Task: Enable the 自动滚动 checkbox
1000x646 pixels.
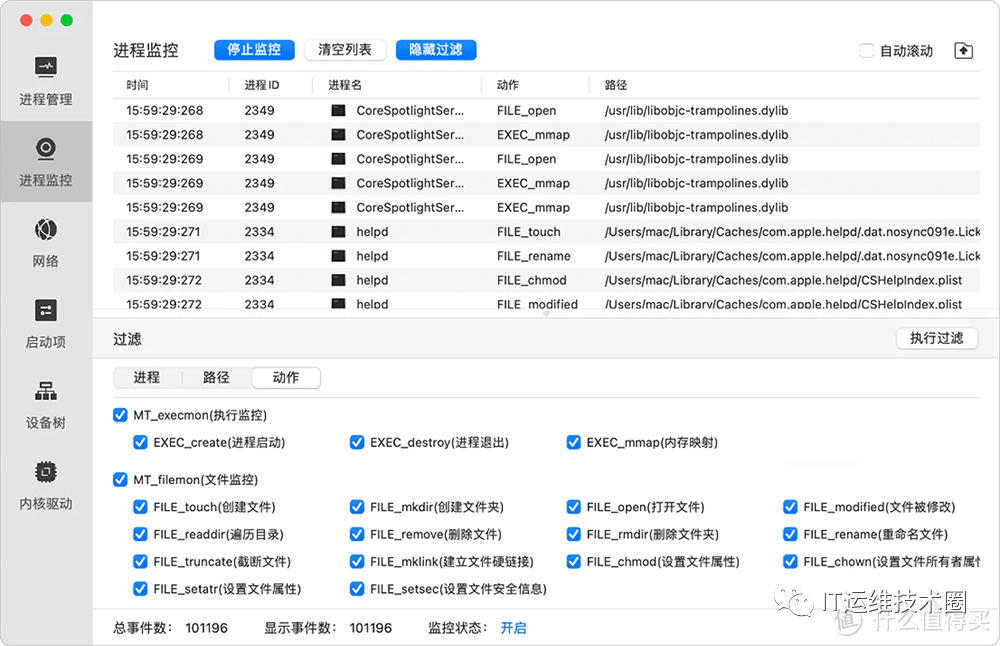Action: [x=867, y=51]
